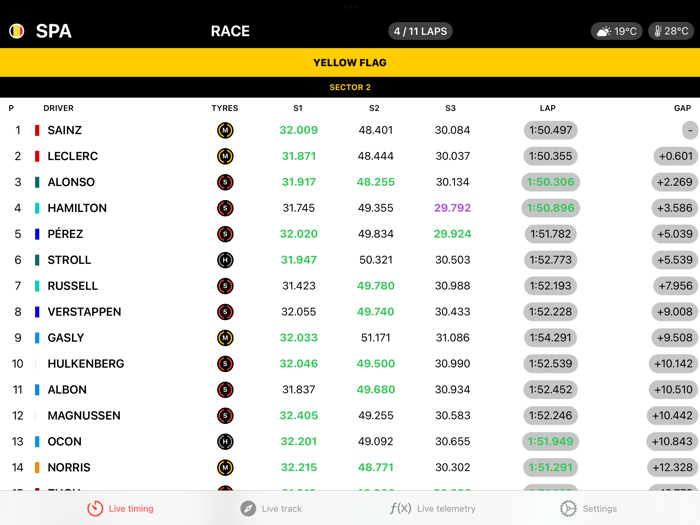
Task: Click the S3 column header
Action: tap(450, 108)
